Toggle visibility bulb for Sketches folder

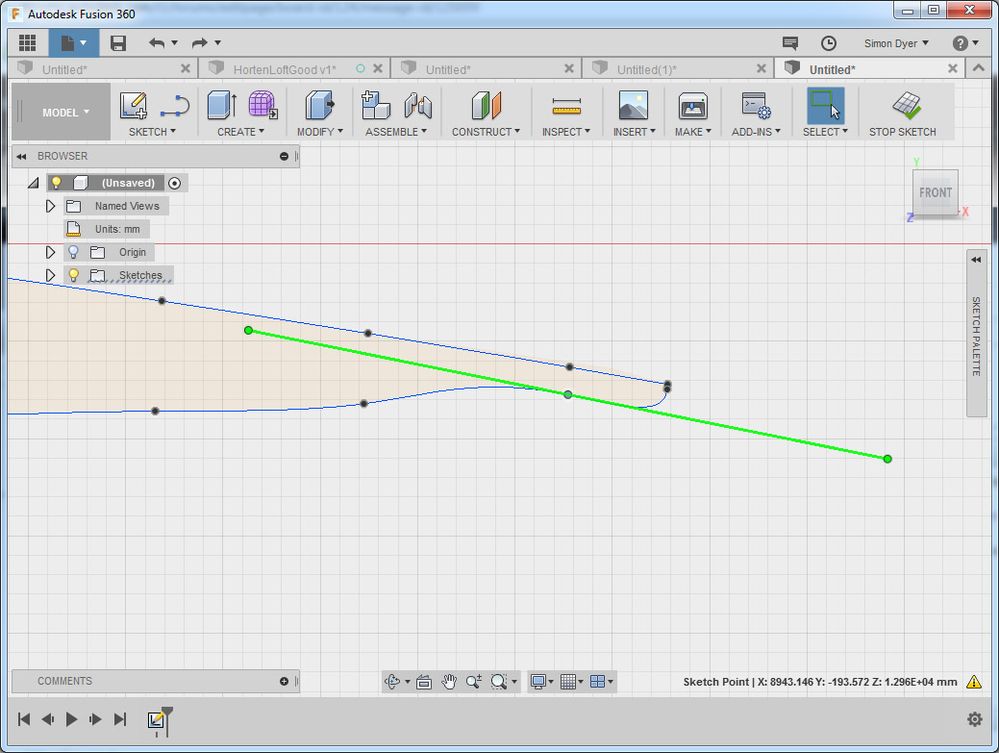coord(73,275)
